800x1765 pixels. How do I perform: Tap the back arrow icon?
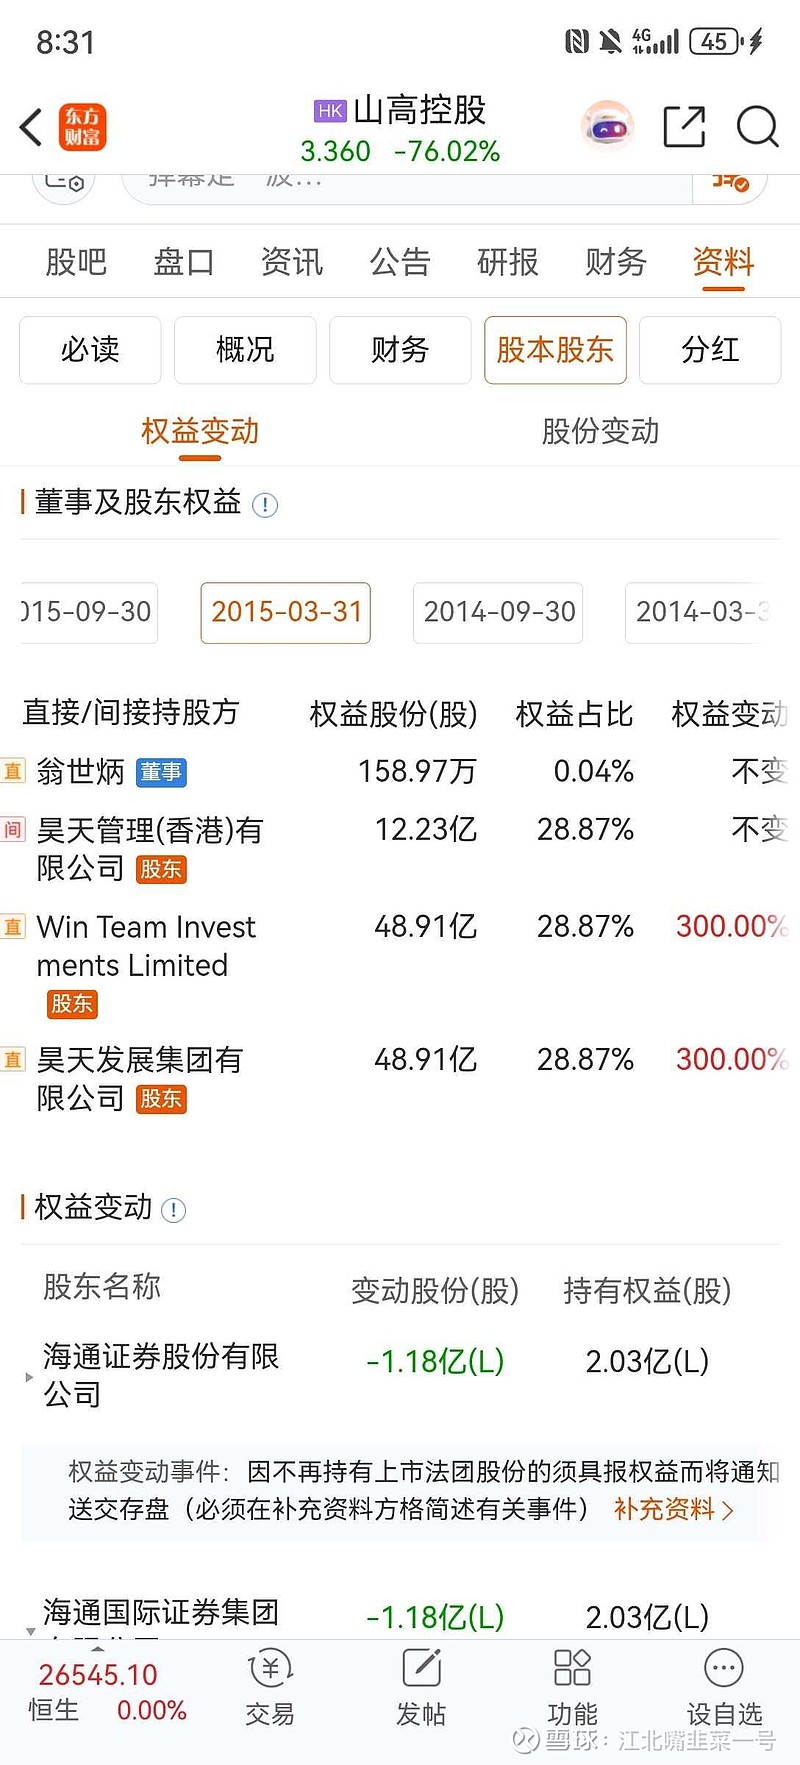click(x=32, y=128)
